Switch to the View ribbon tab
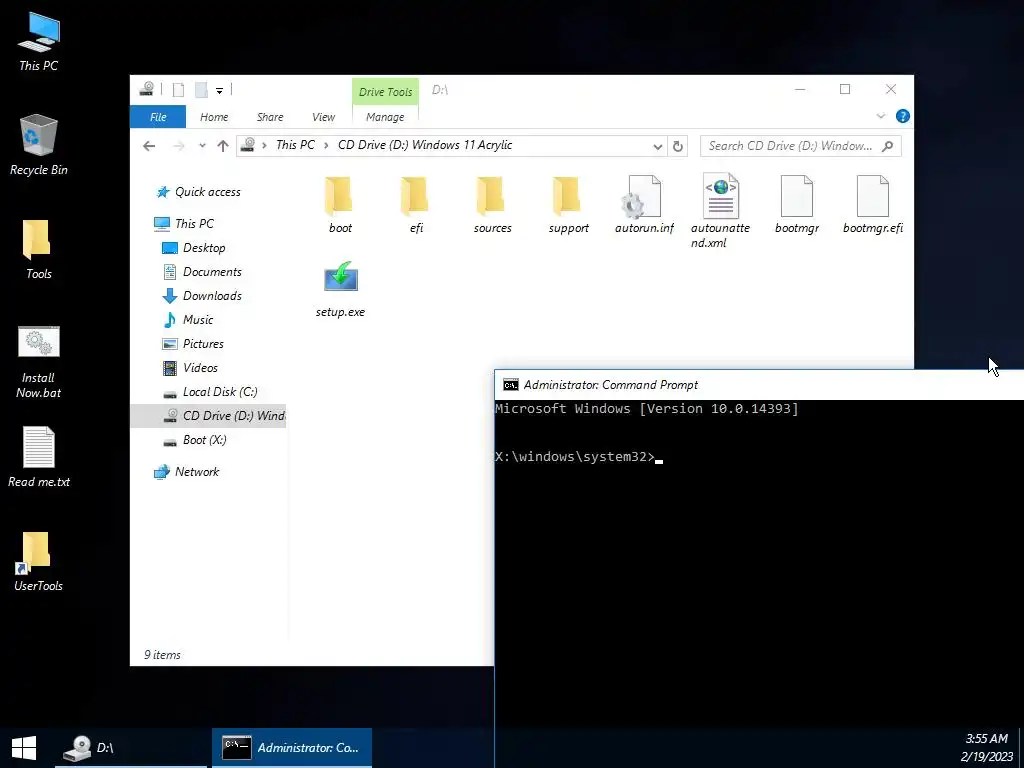The width and height of the screenshot is (1024, 768). 323,117
